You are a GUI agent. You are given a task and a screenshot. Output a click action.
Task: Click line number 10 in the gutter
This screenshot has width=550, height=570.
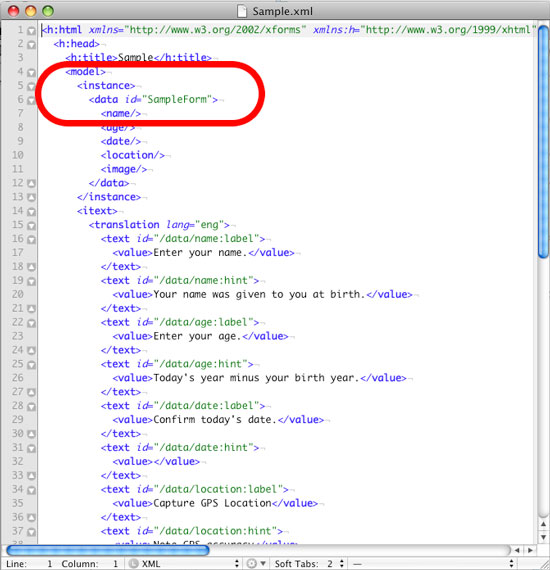(18, 155)
